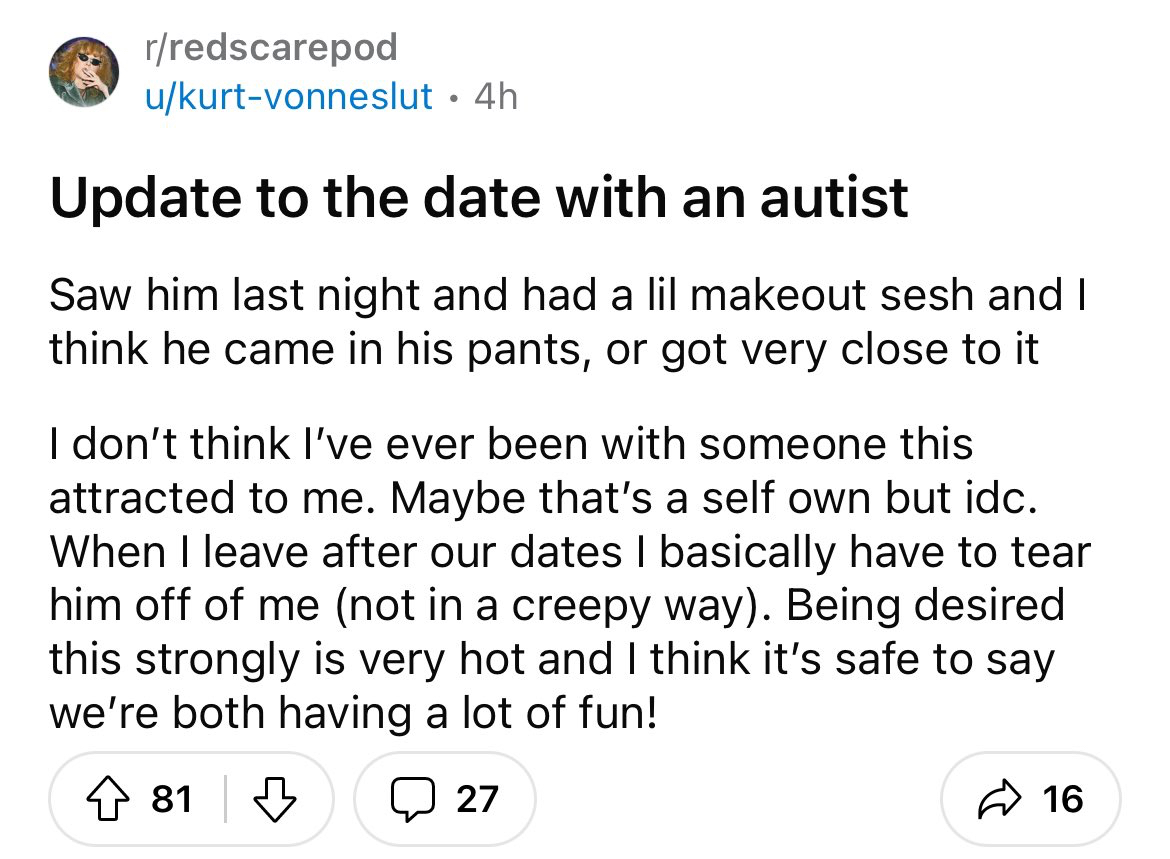Open the post titled 'Update to the date'
This screenshot has width=1170, height=859.
(480, 196)
